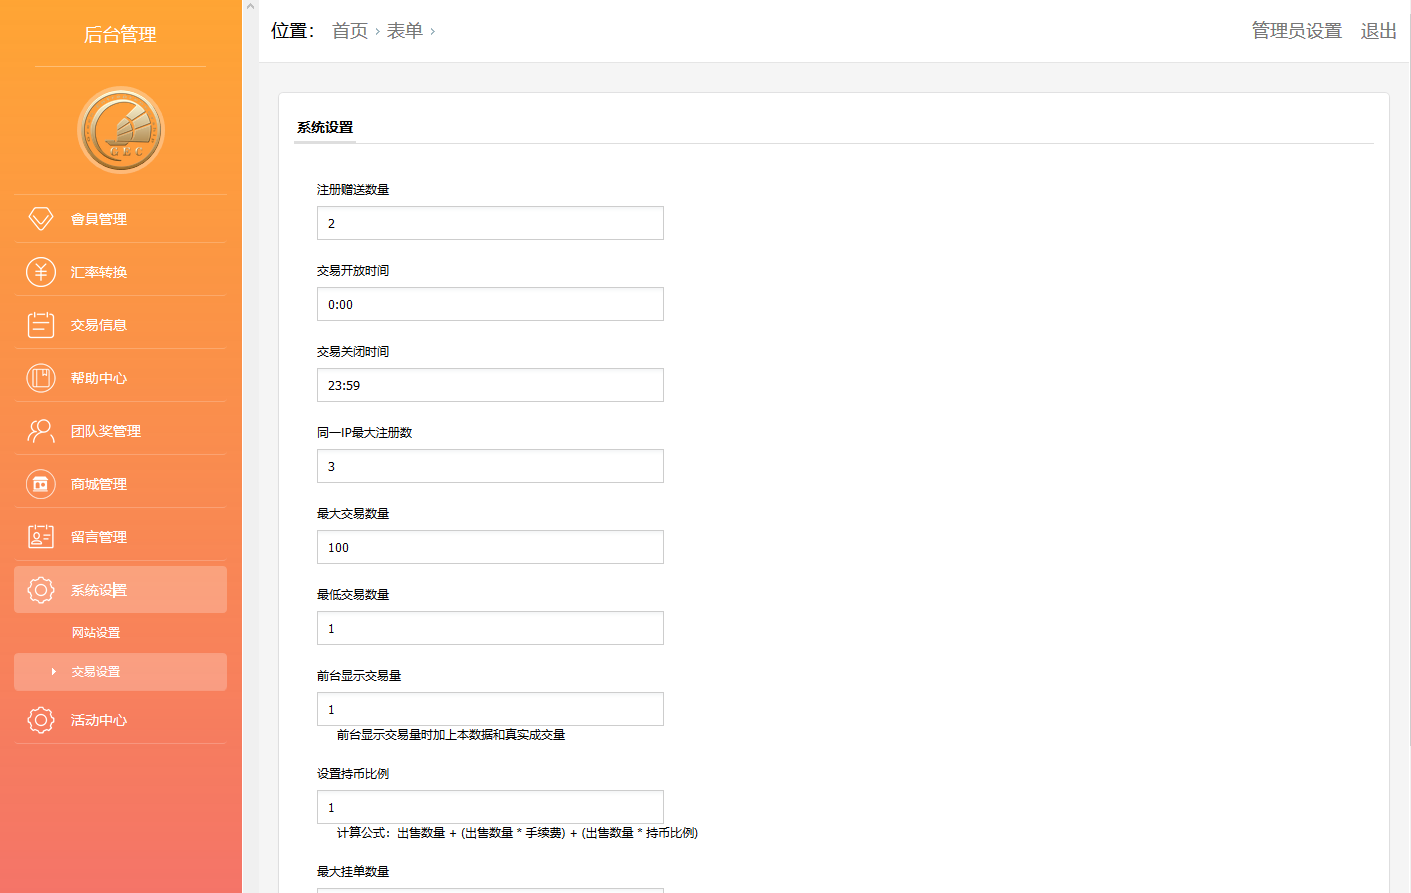Open the contact card icon for 留言管理
Viewport: 1411px width, 893px height.
tap(41, 537)
